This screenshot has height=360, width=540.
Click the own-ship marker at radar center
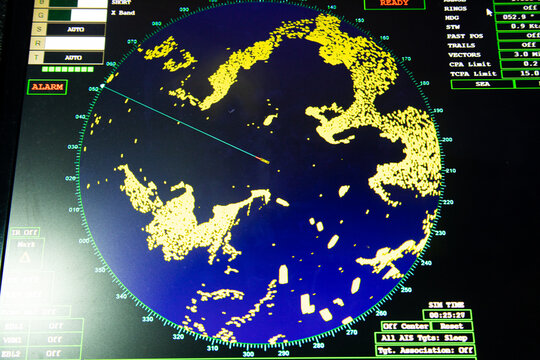(x=262, y=160)
